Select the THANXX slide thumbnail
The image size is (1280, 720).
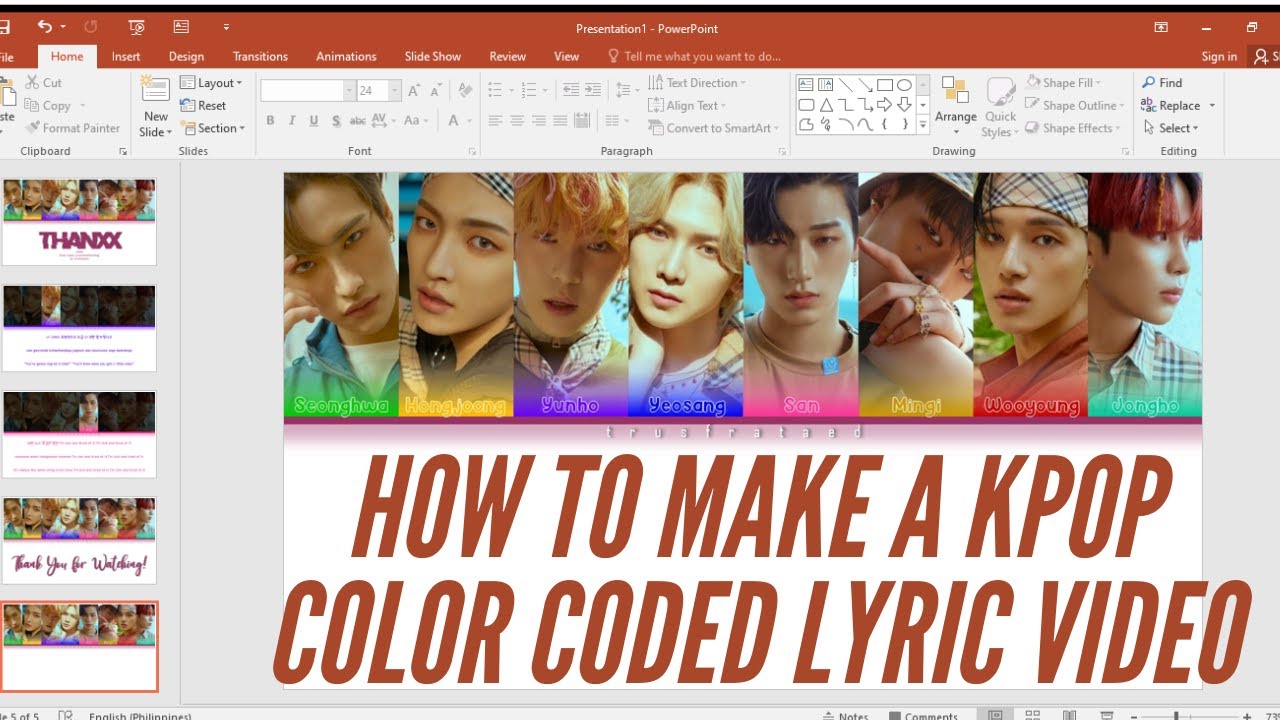pos(79,222)
